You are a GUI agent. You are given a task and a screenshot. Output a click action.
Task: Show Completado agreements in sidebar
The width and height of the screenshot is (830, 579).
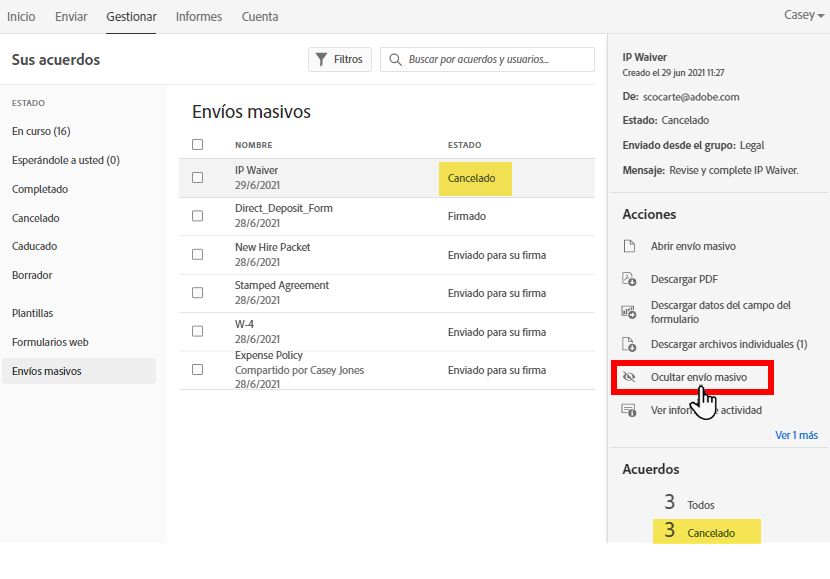pyautogui.click(x=40, y=189)
